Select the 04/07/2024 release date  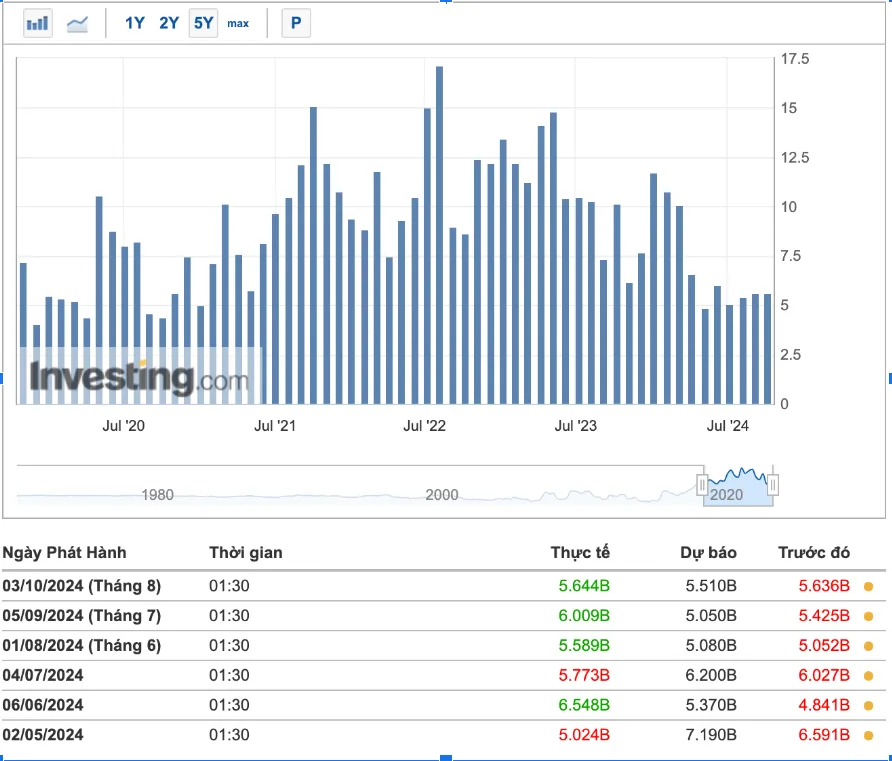(x=43, y=675)
